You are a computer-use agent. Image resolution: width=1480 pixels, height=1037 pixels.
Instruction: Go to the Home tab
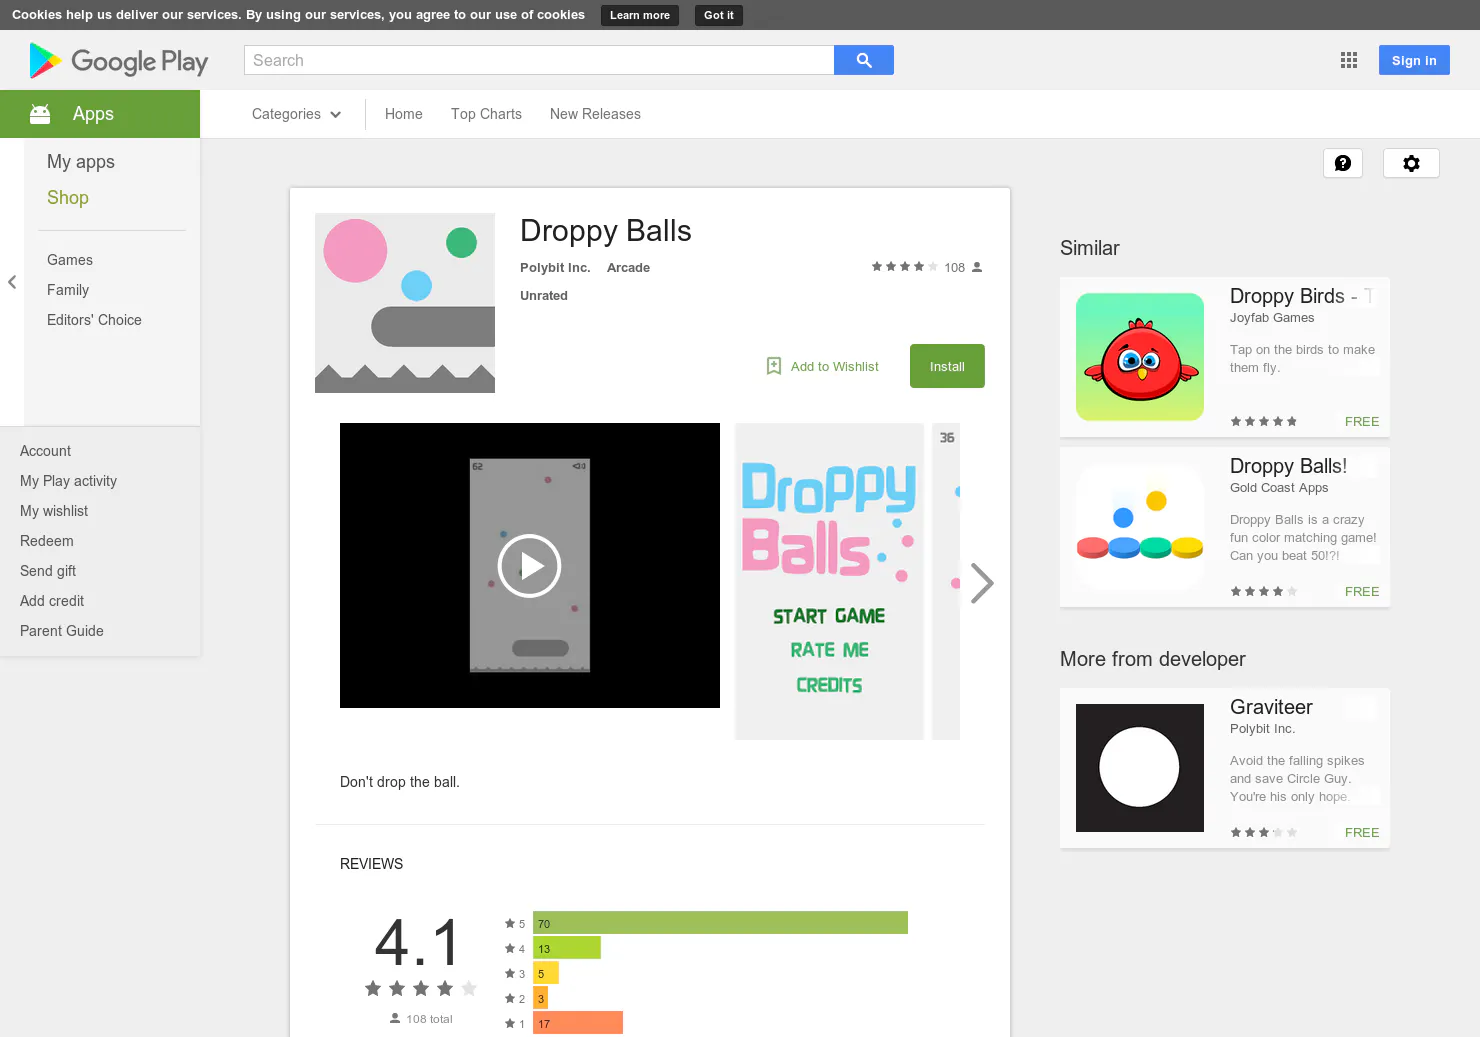(x=404, y=114)
